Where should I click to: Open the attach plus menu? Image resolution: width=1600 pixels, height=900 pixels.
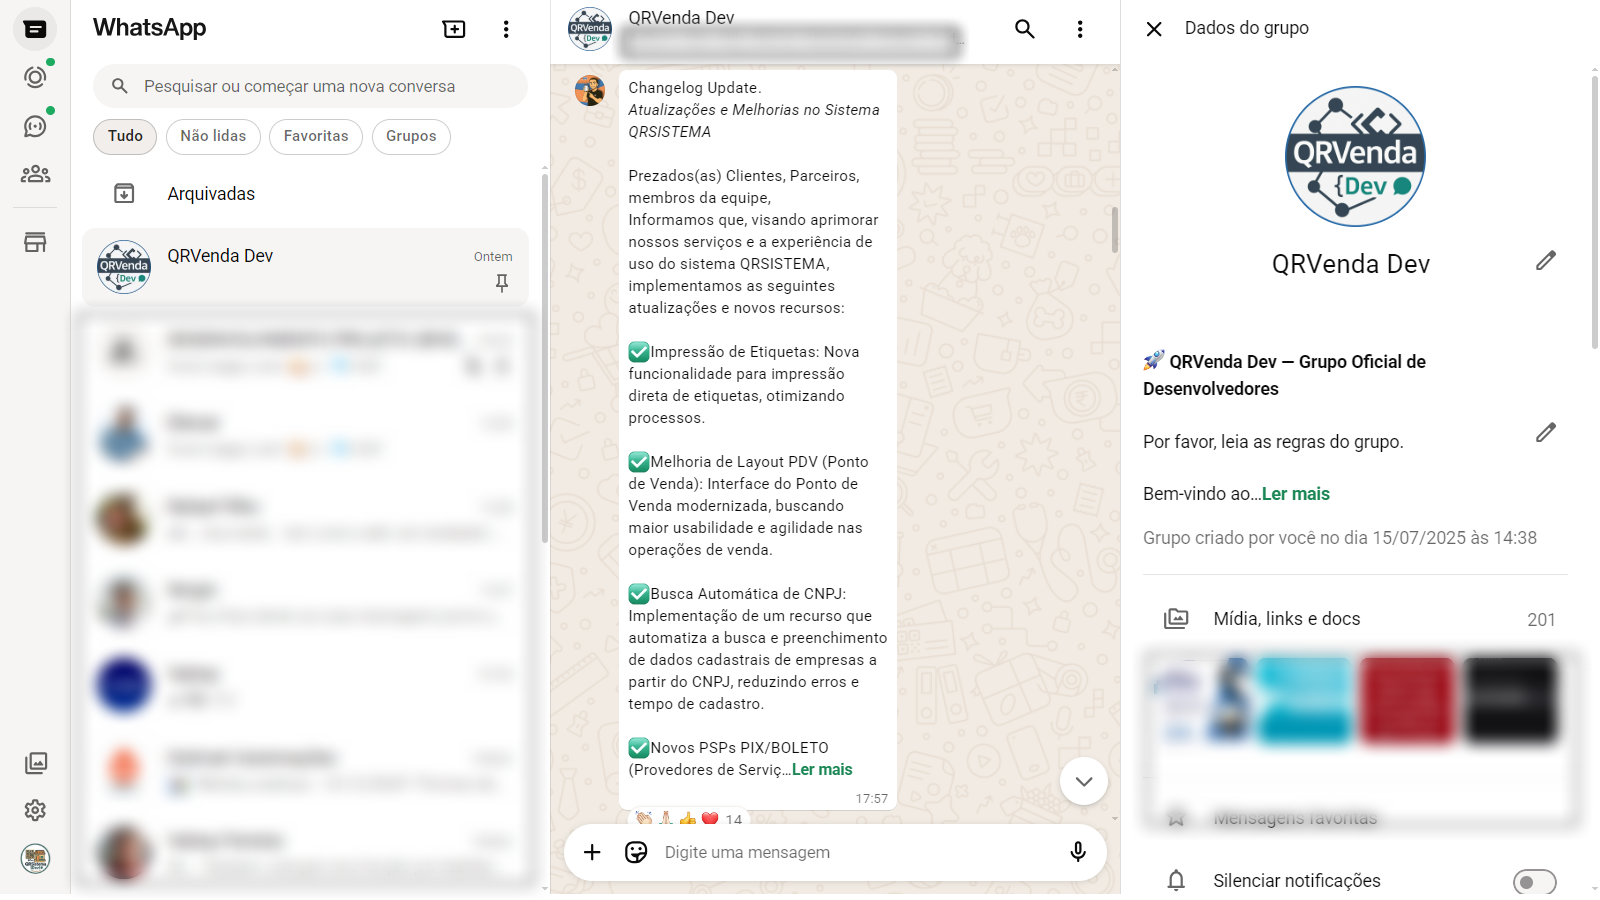point(592,852)
